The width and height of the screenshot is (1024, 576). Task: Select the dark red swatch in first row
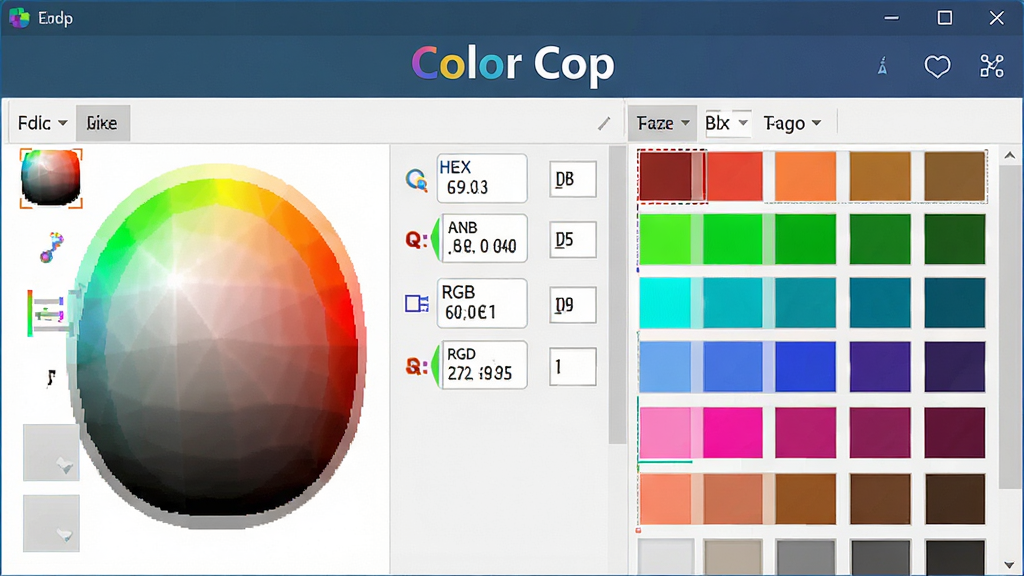[665, 176]
